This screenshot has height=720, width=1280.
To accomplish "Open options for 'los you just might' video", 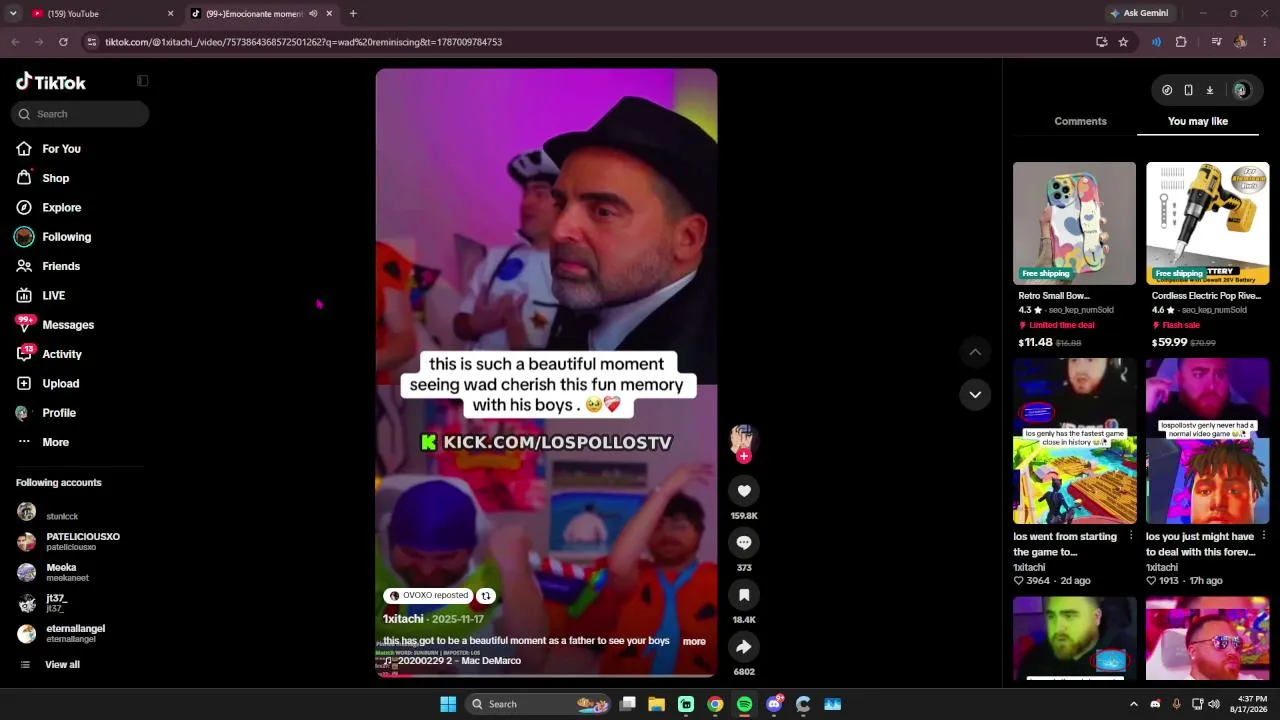I will (x=1263, y=536).
